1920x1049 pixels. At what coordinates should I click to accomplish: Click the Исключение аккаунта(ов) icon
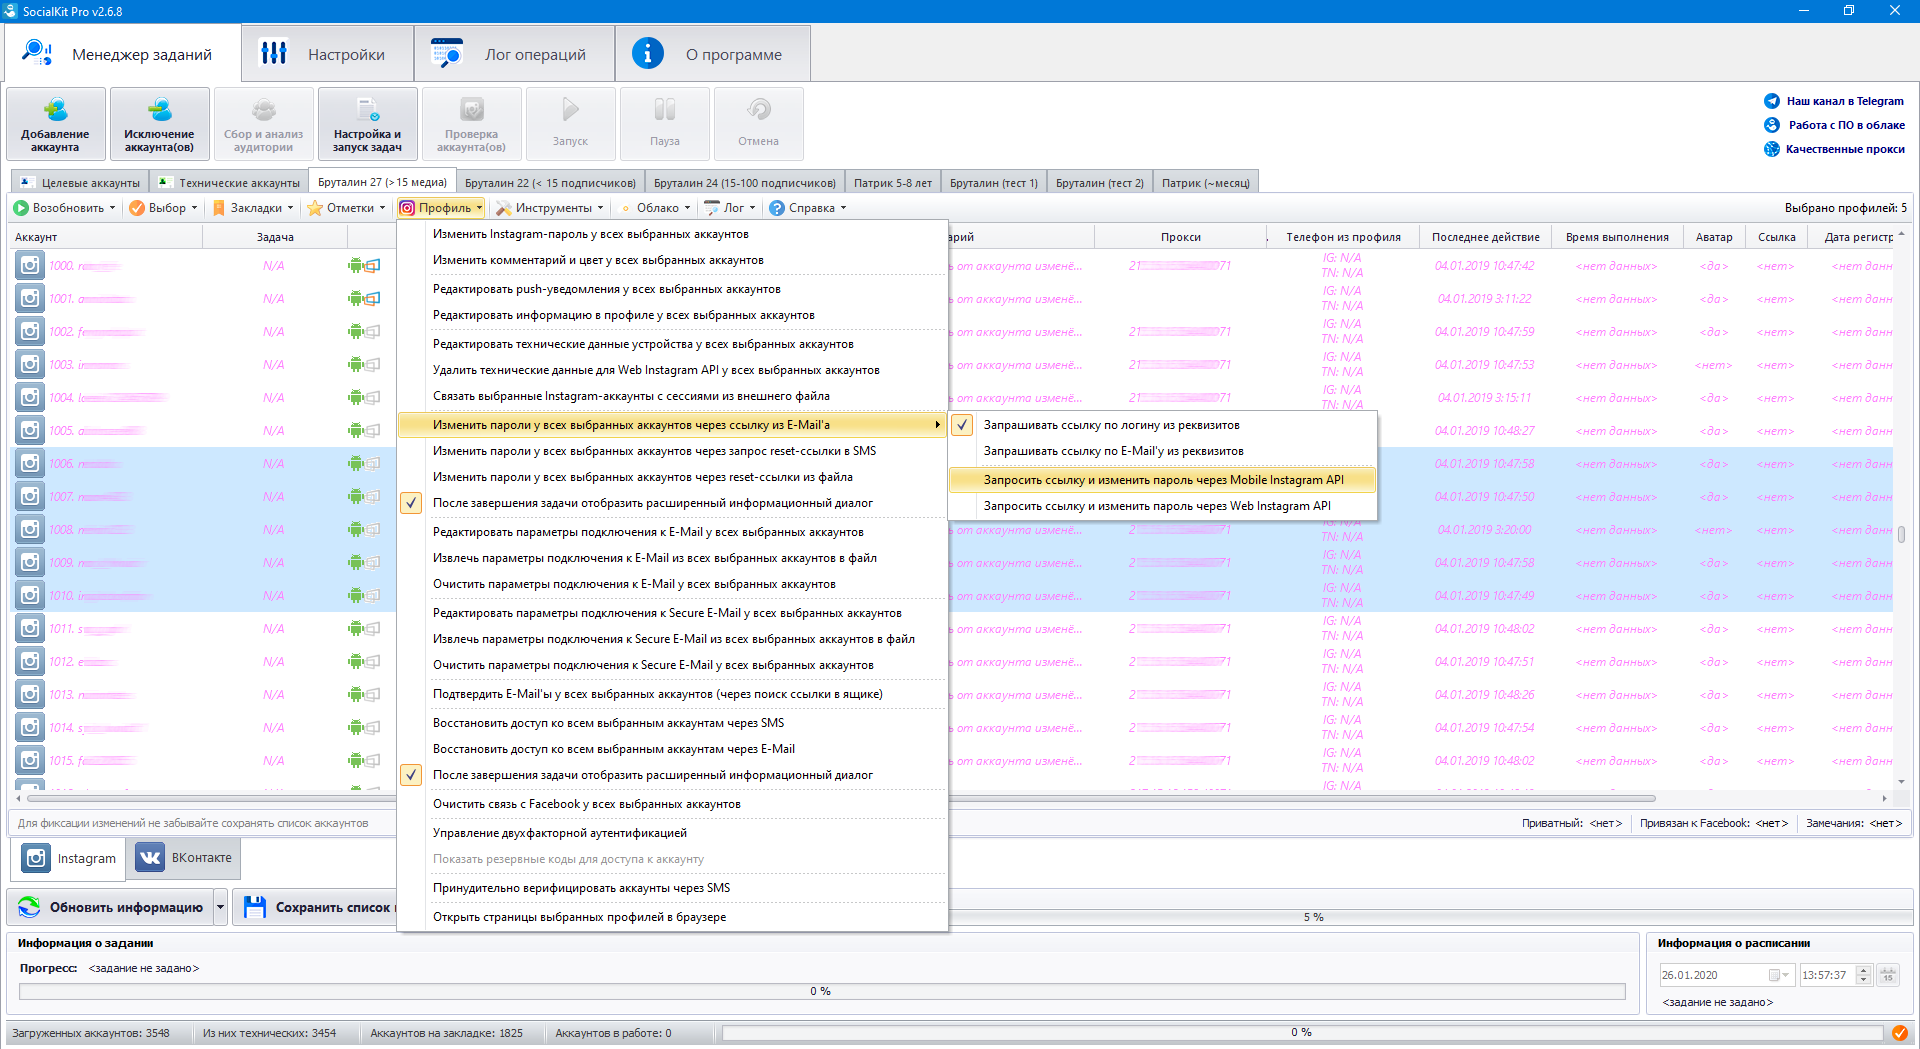click(x=159, y=110)
